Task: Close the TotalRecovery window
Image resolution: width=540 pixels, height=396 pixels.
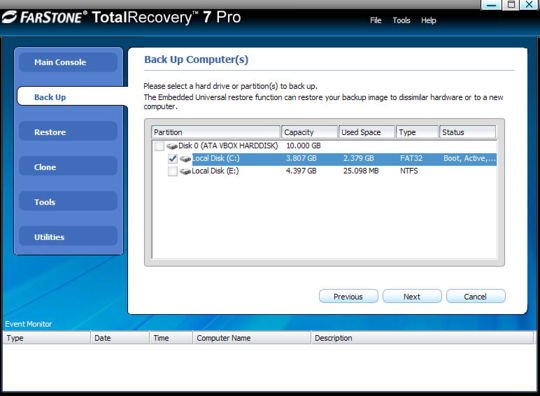Action: [530, 5]
